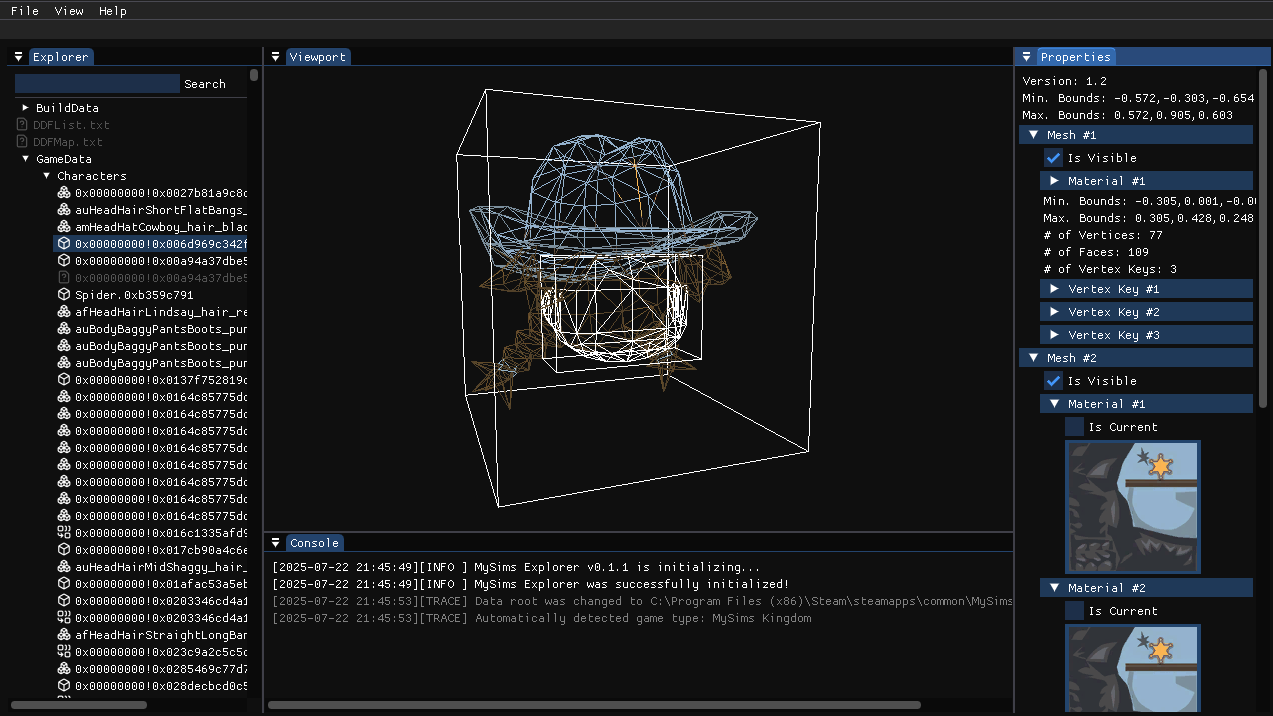The width and height of the screenshot is (1273, 716).
Task: Expand Vertex Key #2 in Properties
Action: [x=1053, y=311]
